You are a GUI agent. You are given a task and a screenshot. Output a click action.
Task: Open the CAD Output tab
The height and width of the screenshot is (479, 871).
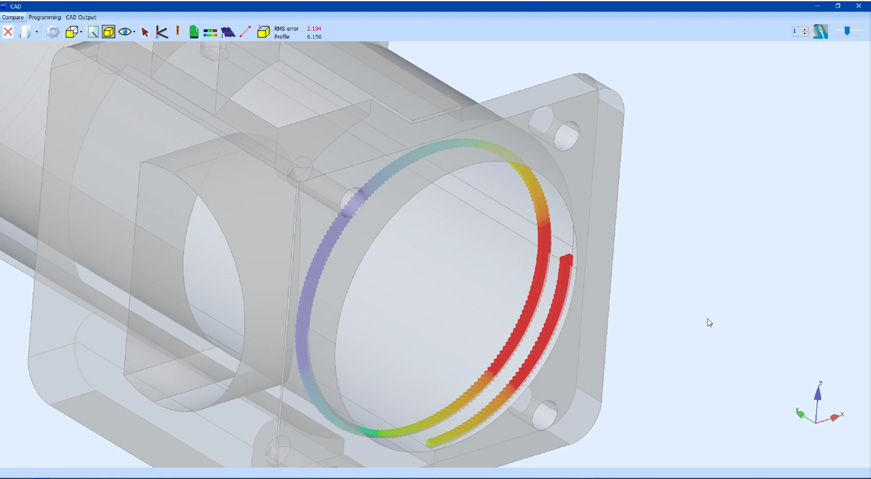coord(81,17)
